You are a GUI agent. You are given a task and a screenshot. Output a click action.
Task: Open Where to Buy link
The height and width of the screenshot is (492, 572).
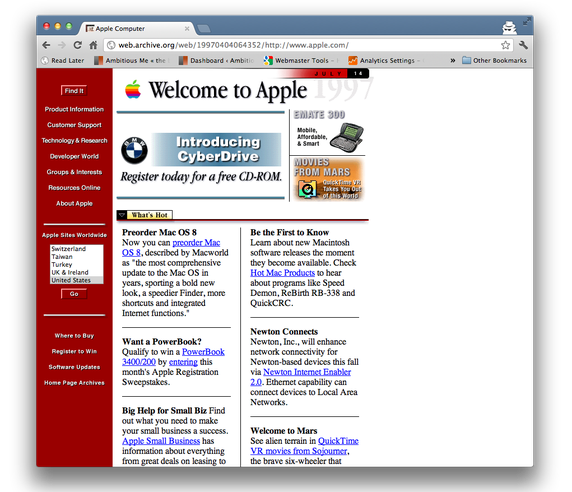[x=74, y=336]
